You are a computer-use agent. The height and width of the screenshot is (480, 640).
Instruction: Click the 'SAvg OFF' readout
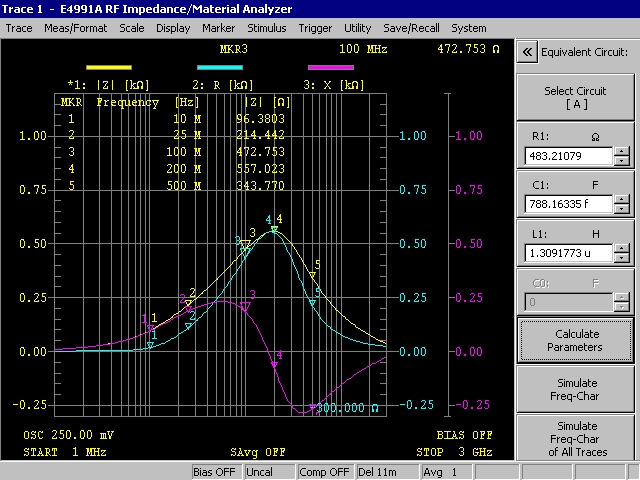click(258, 452)
